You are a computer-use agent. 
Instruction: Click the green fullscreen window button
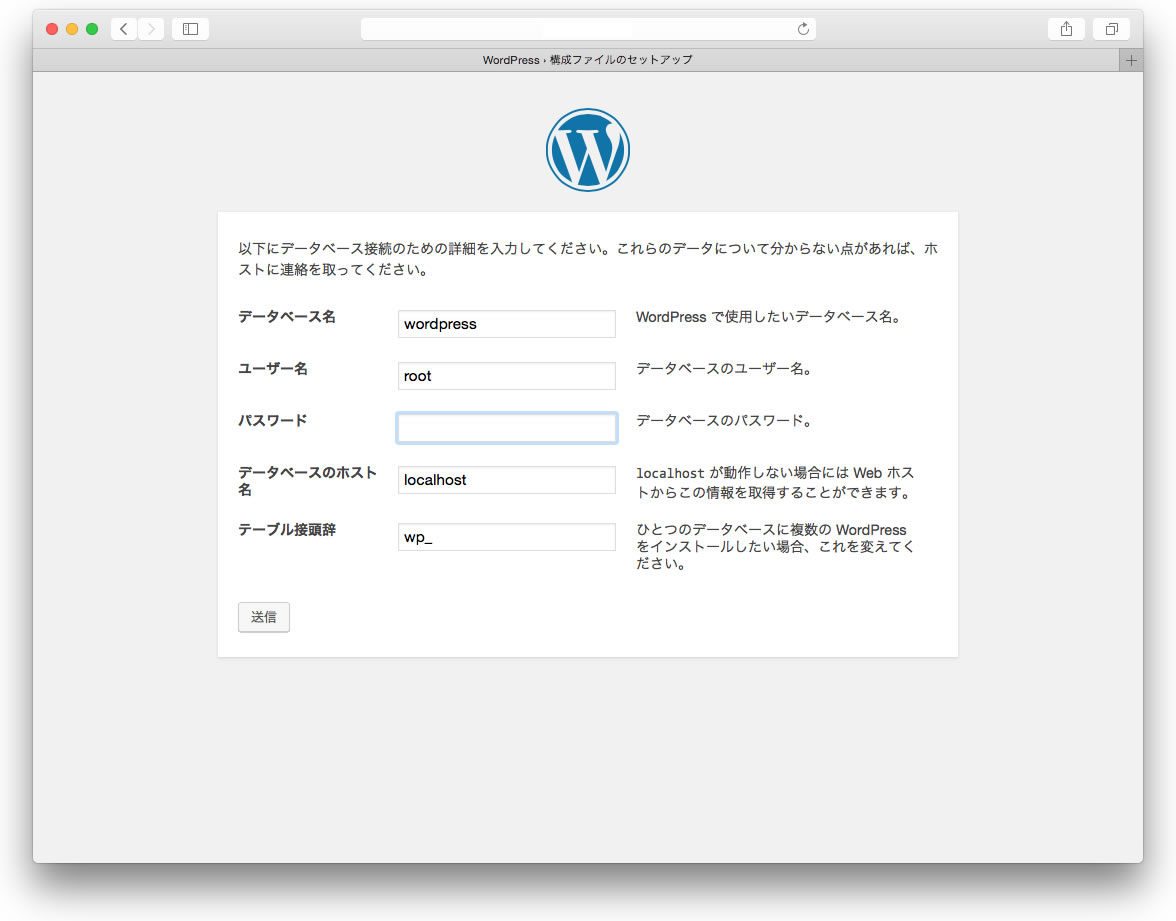point(92,29)
